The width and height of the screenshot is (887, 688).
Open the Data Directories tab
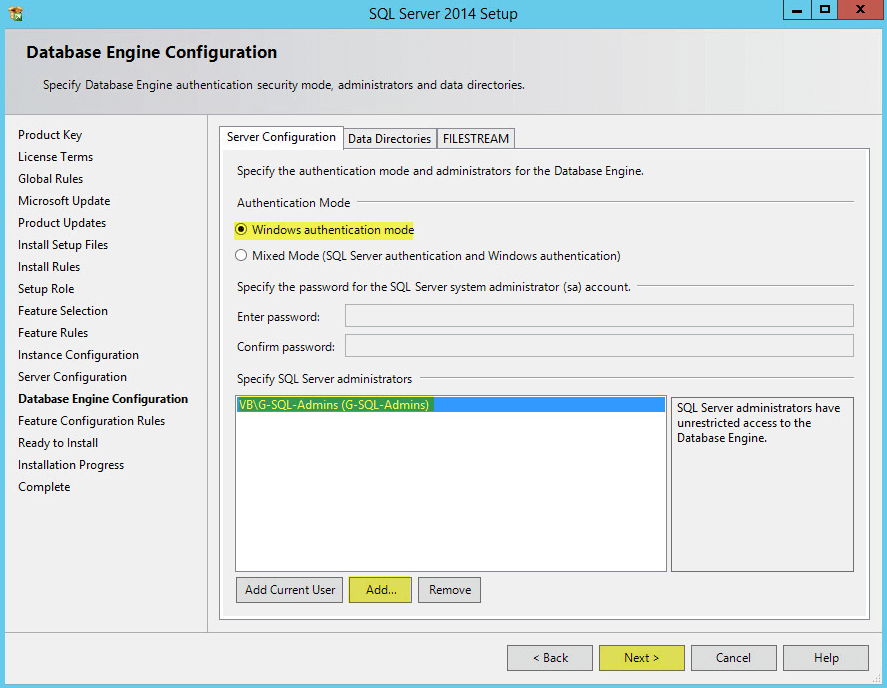390,139
